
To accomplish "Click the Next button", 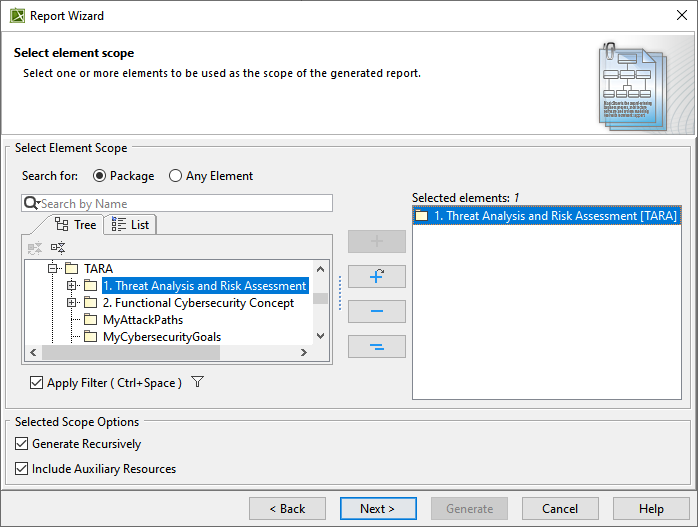I will point(378,509).
